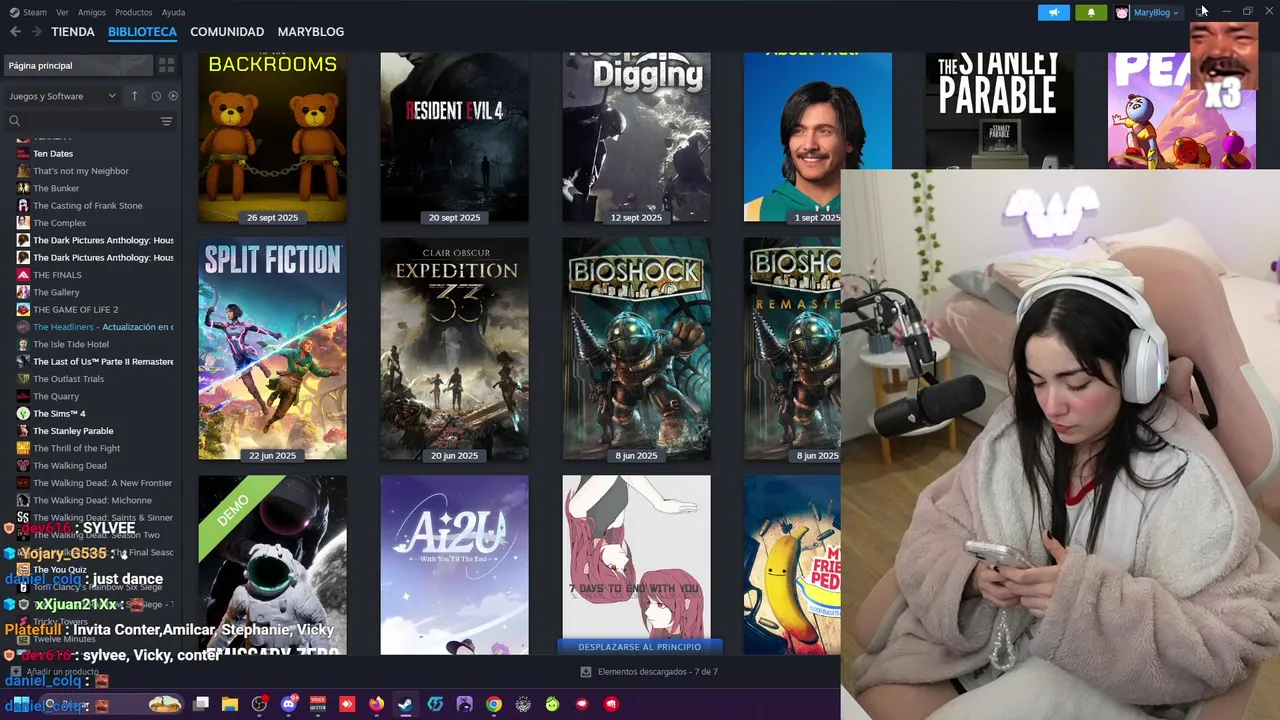The height and width of the screenshot is (720, 1280).
Task: Open the announcements megaphone button
Action: [1053, 12]
